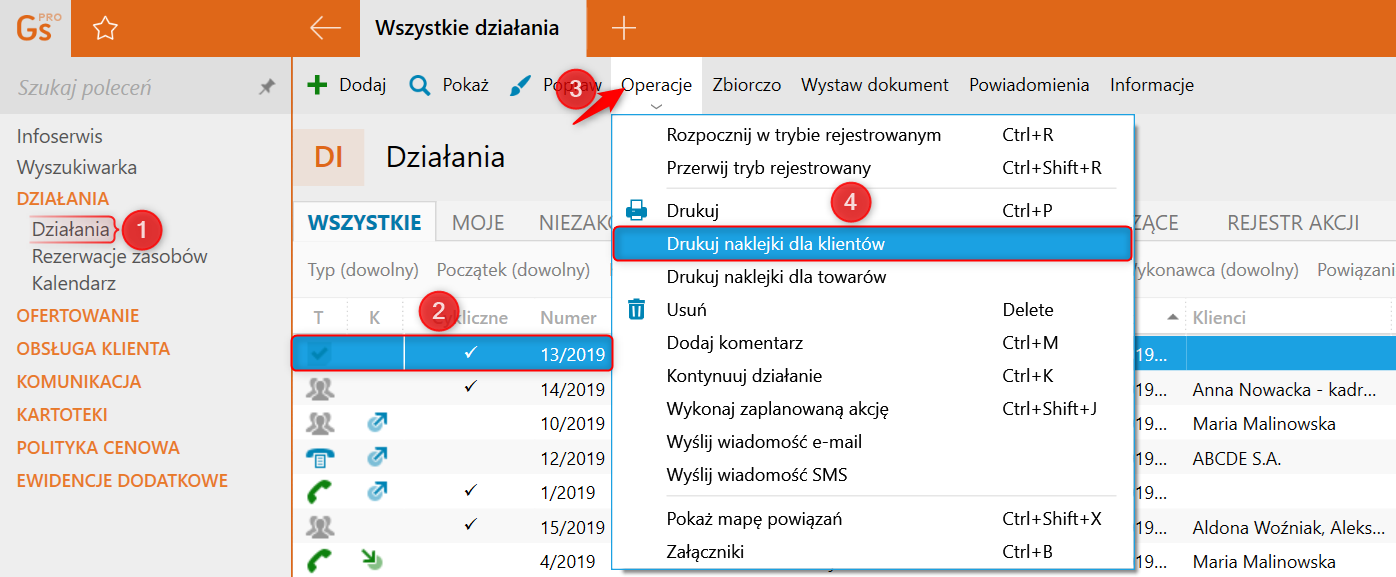The width and height of the screenshot is (1396, 577).
Task: Toggle cykliczne checkmark in row 14/2019
Action: [471, 387]
